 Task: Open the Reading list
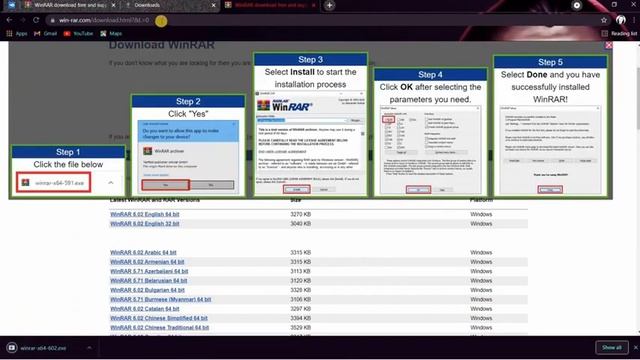point(619,33)
